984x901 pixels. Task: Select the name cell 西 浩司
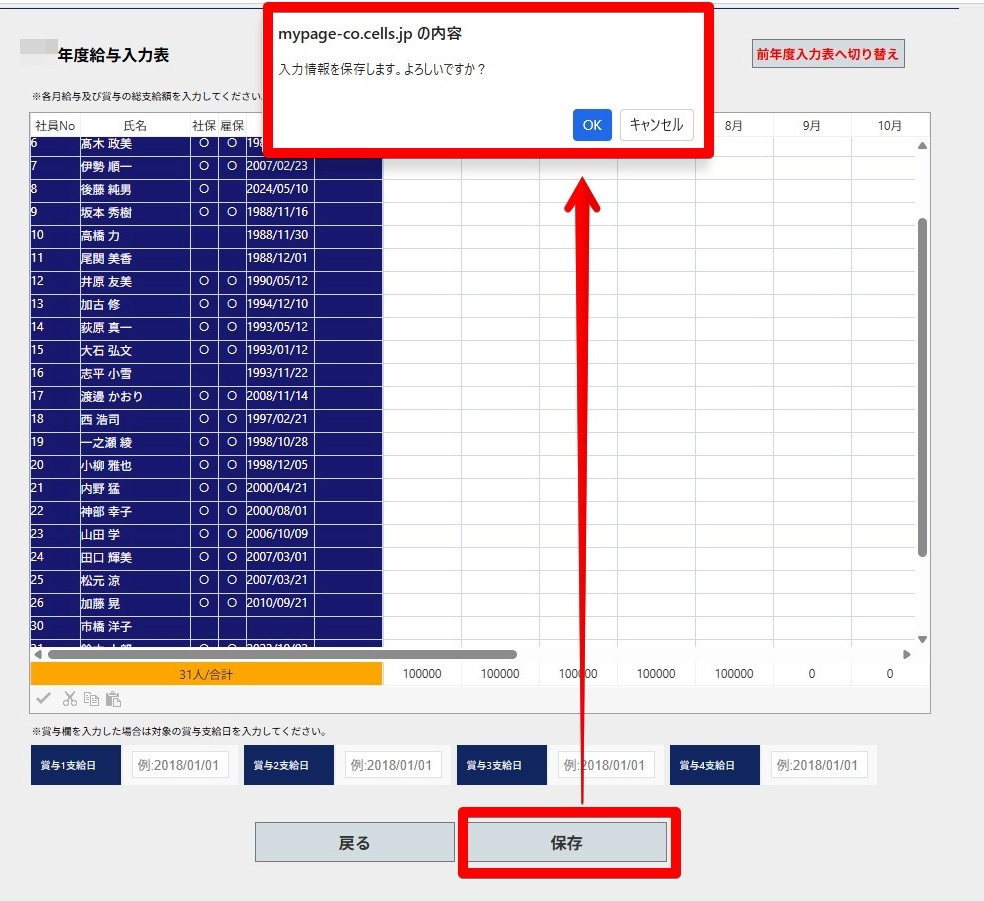tap(135, 419)
